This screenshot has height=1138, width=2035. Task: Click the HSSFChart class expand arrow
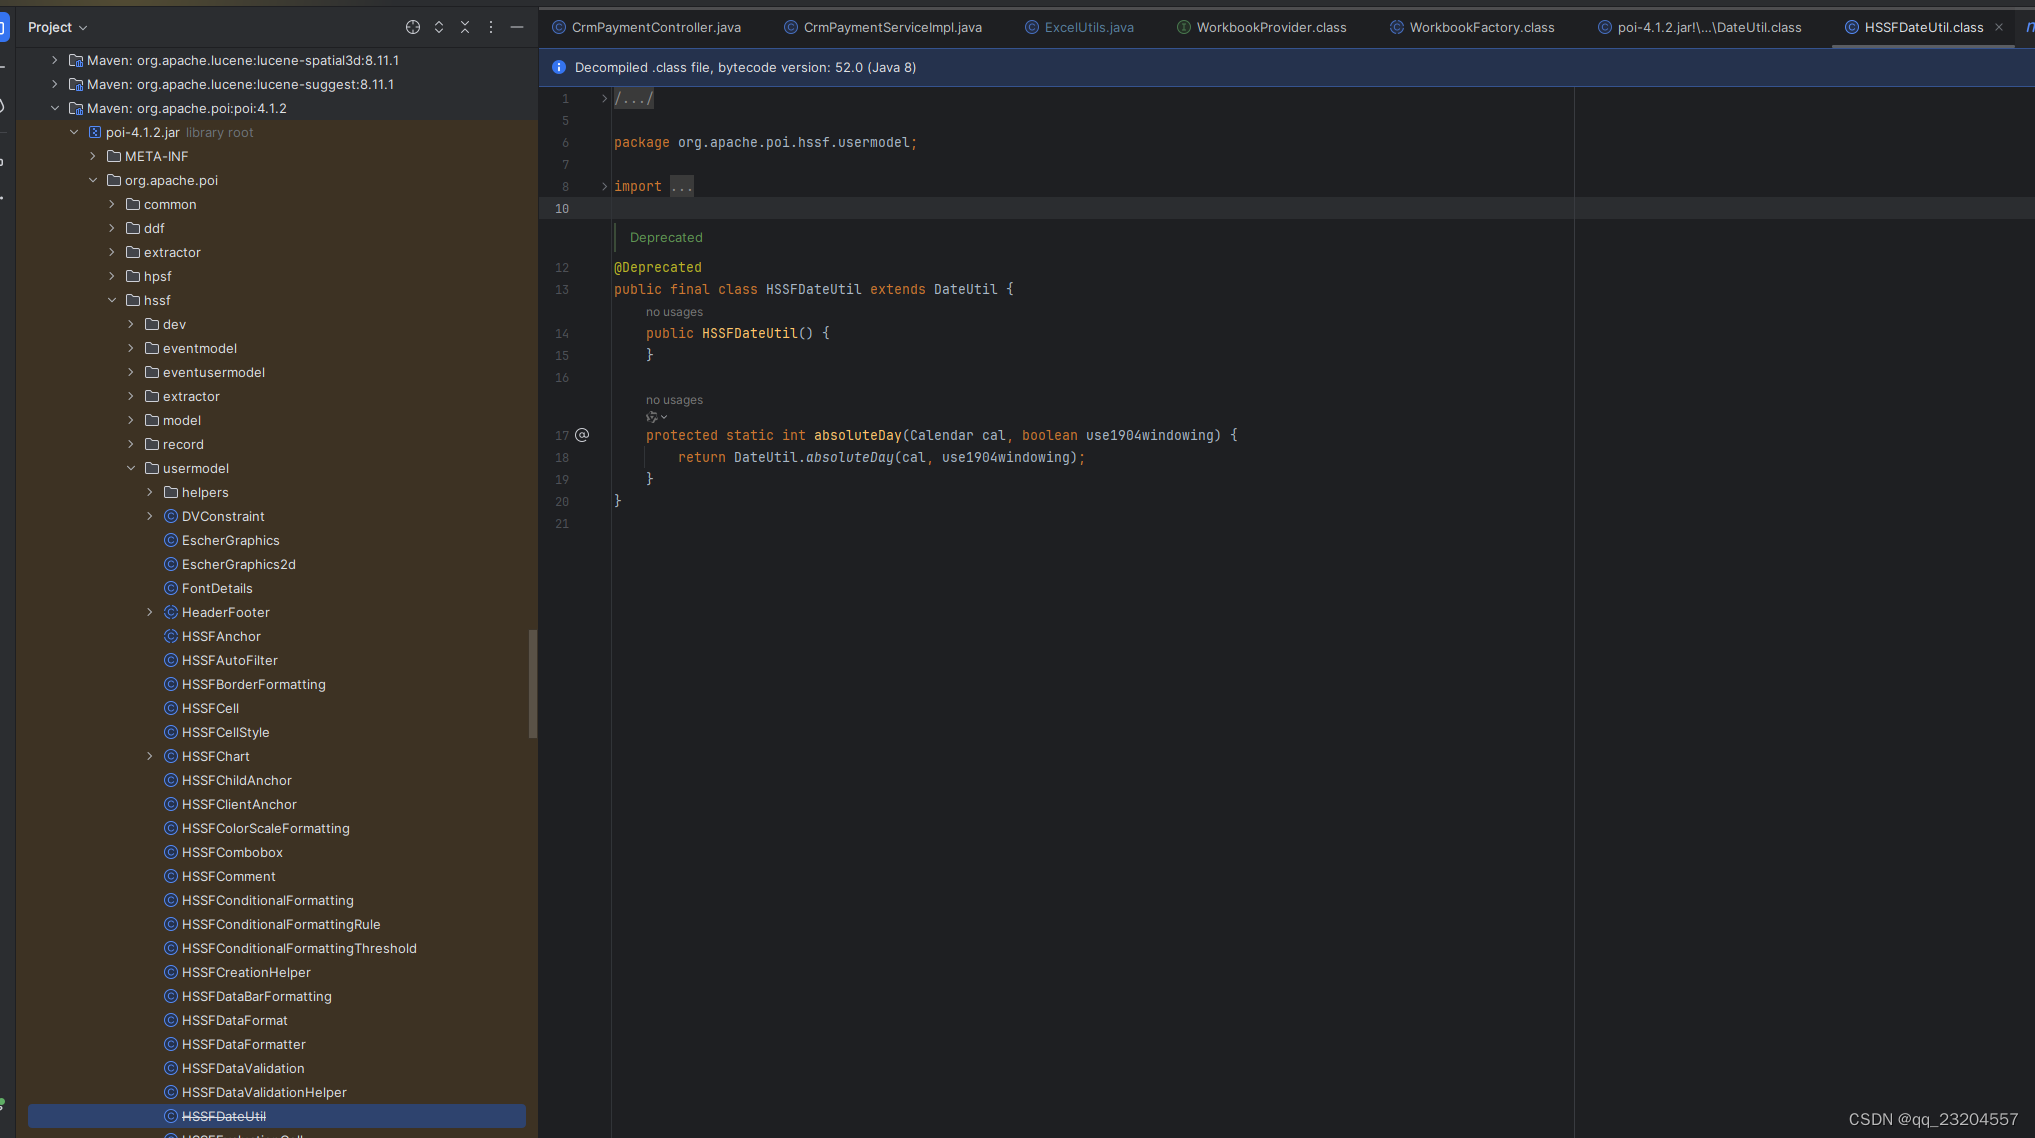point(151,756)
